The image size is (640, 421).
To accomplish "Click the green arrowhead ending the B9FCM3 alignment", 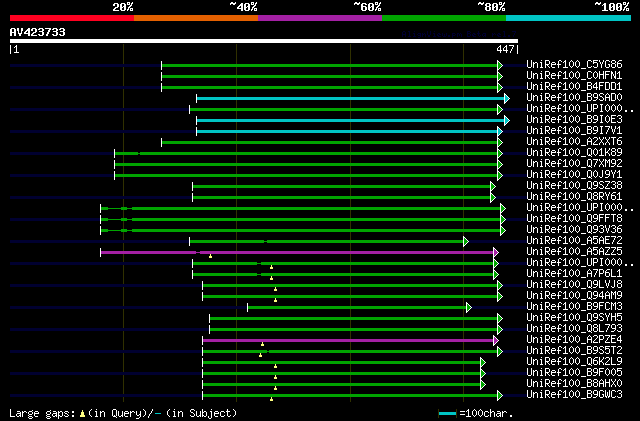I will tap(469, 307).
